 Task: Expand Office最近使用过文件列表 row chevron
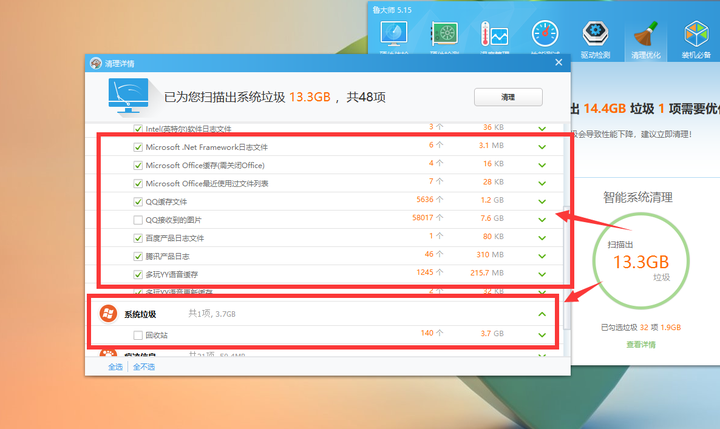542,183
